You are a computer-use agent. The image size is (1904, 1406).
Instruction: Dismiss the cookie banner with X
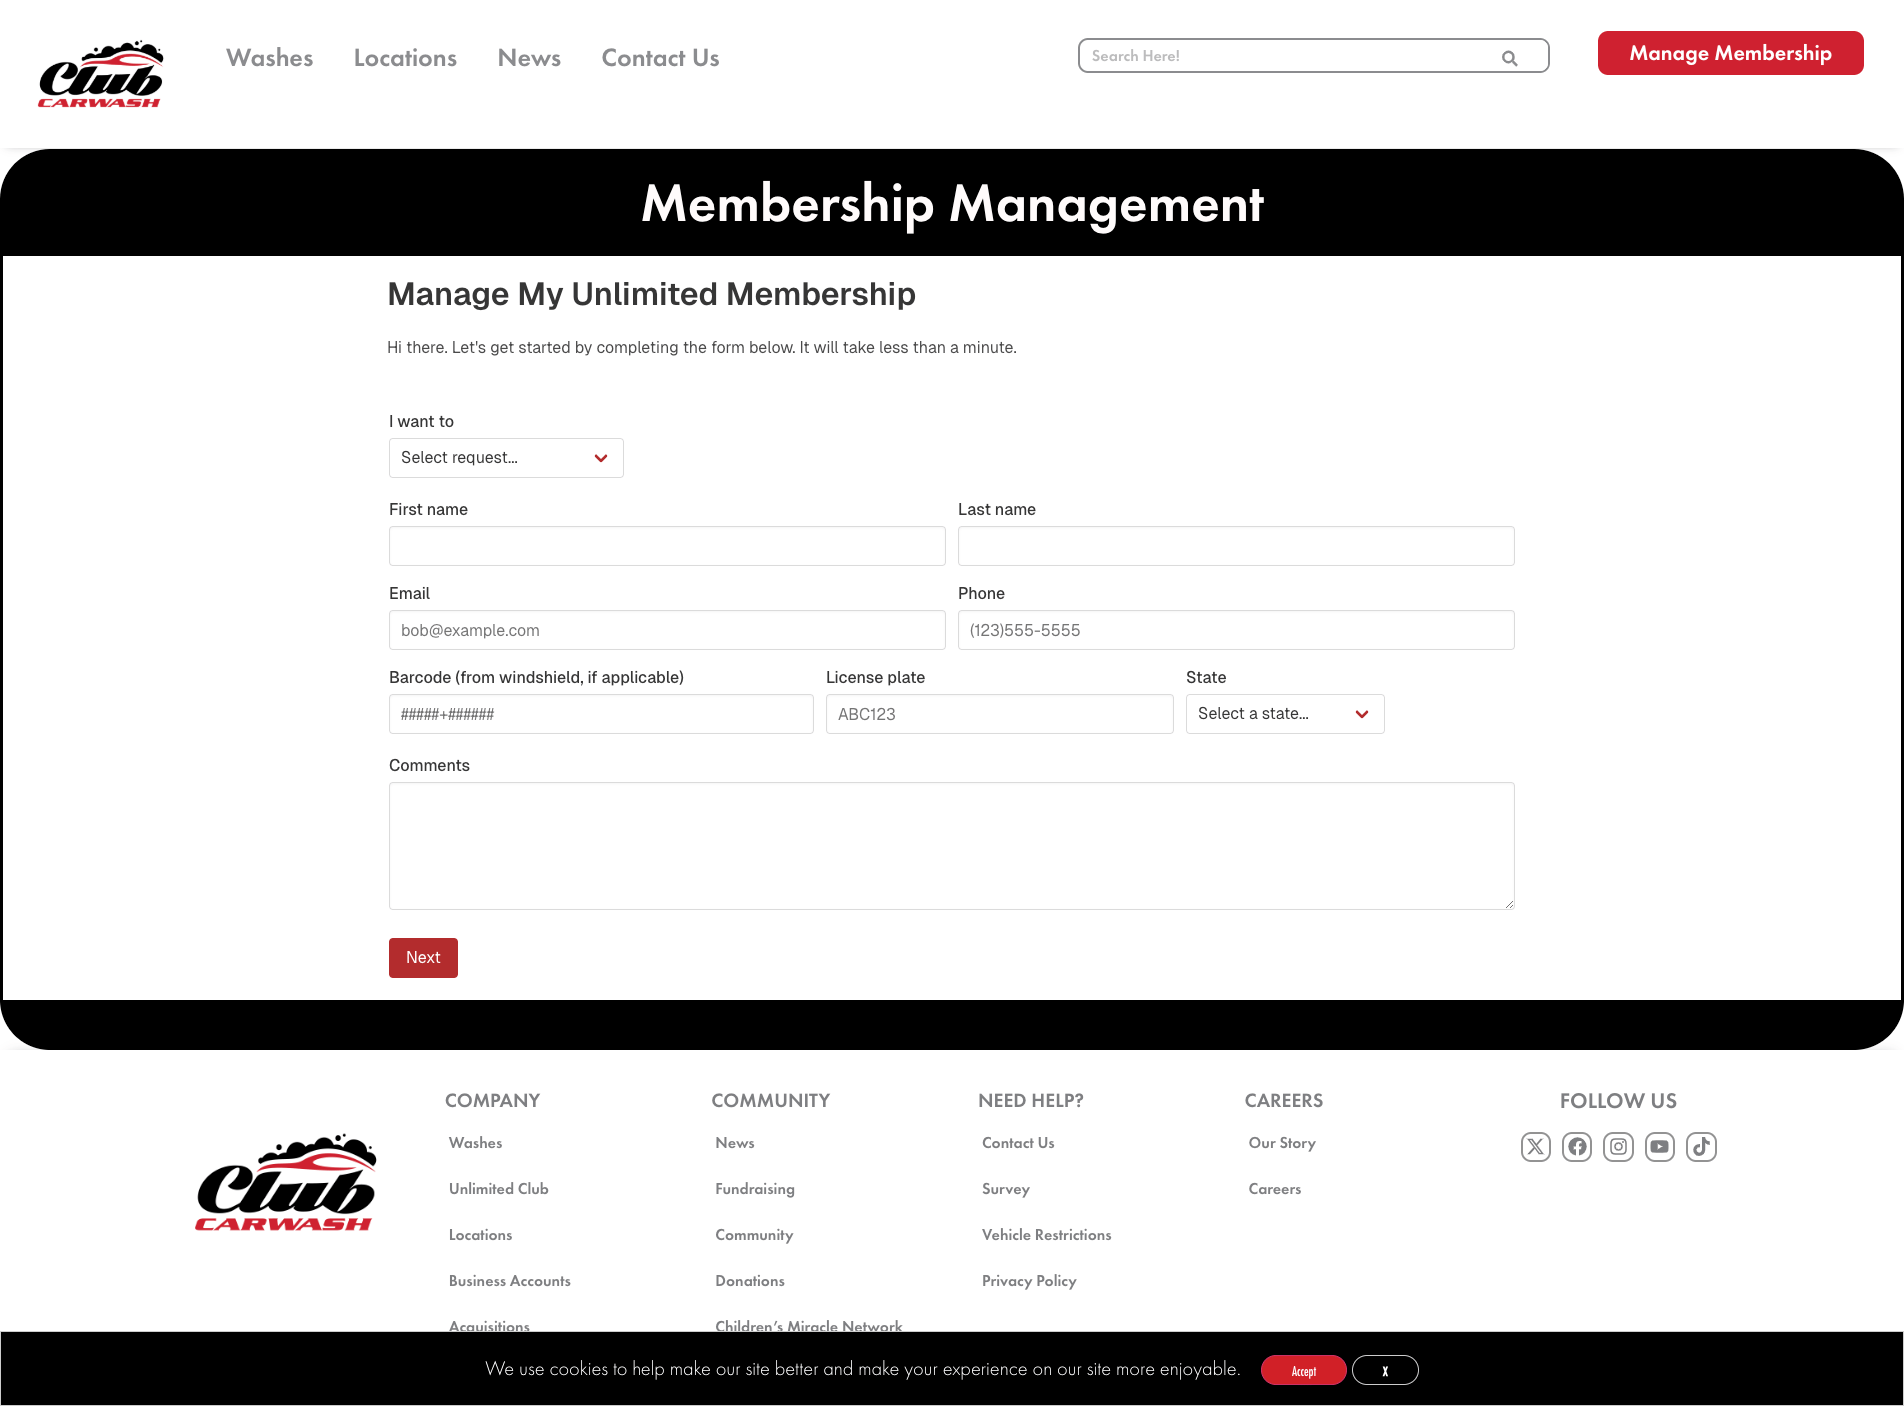click(x=1385, y=1370)
